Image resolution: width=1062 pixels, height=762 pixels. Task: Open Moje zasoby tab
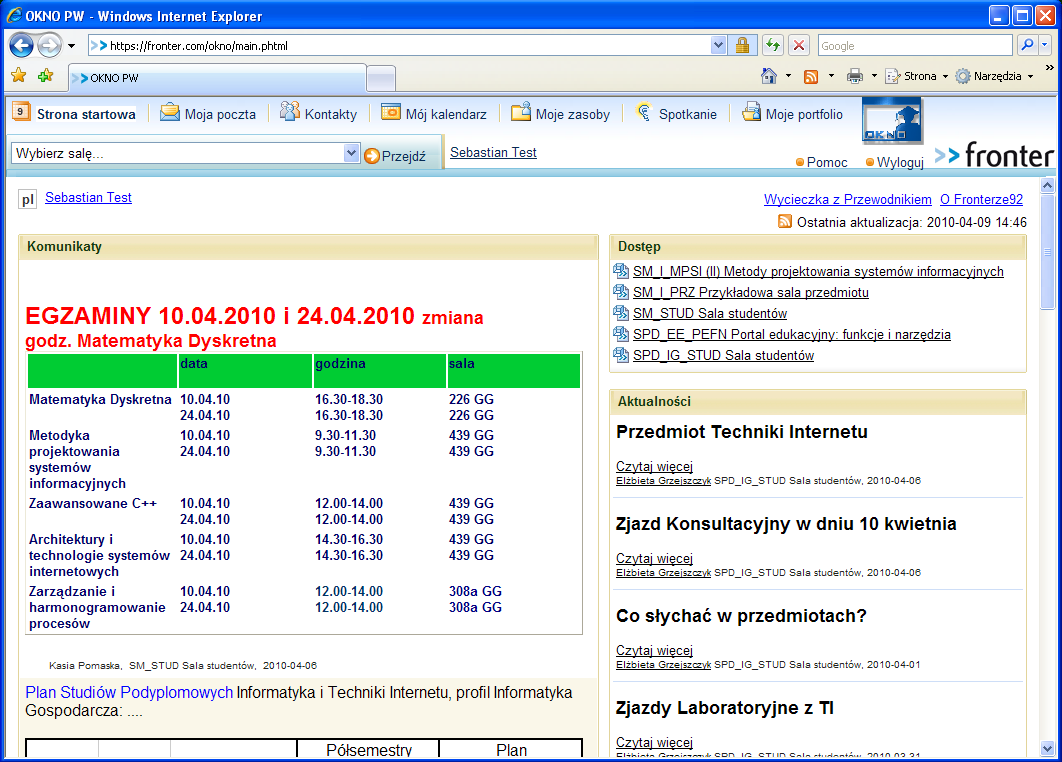click(560, 113)
